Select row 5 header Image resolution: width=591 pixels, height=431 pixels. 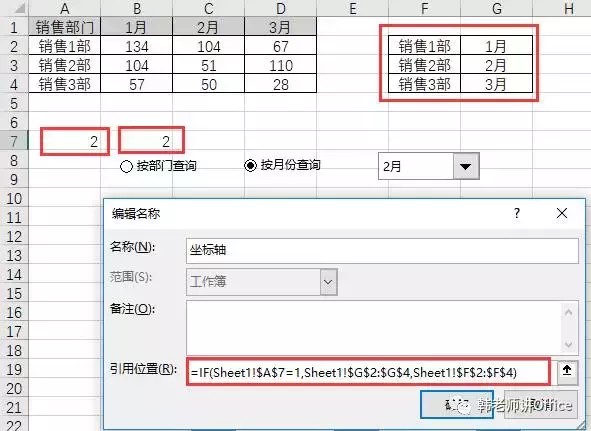click(x=14, y=103)
